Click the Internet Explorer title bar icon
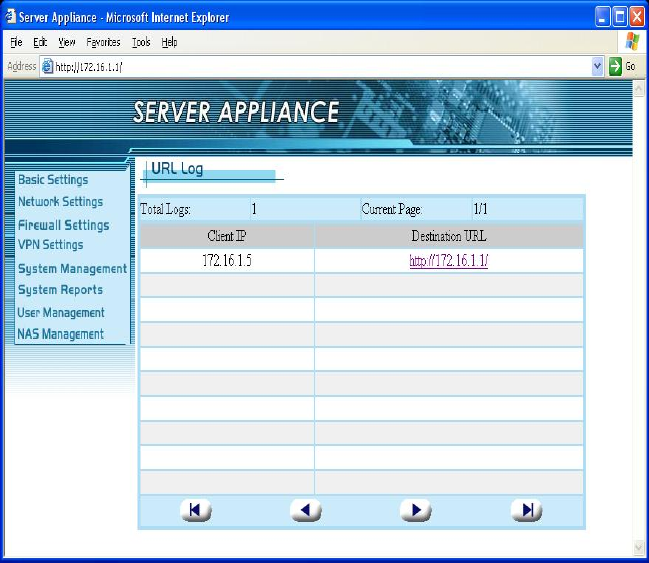Screen dimensions: 649x563 point(11,17)
